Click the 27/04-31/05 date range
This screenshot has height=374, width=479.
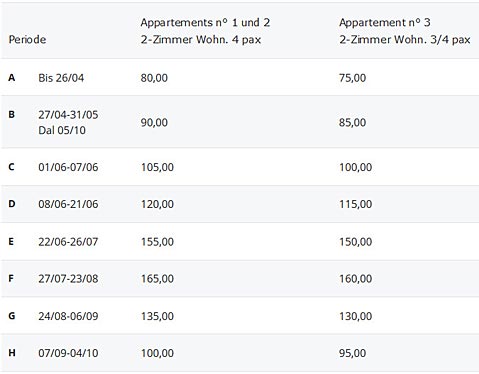click(68, 115)
